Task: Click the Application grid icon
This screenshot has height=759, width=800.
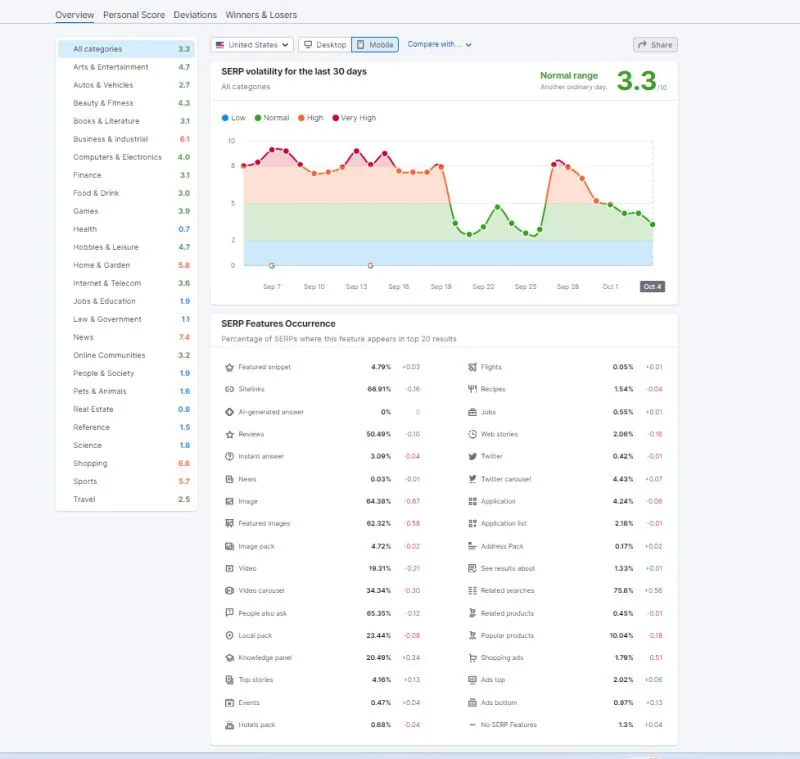Action: (x=472, y=501)
